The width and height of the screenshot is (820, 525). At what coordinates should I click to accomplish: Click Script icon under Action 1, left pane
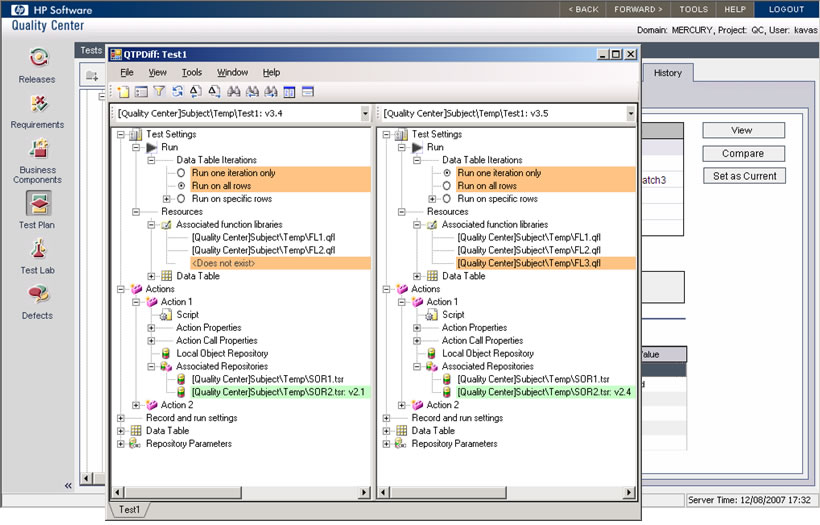point(166,315)
